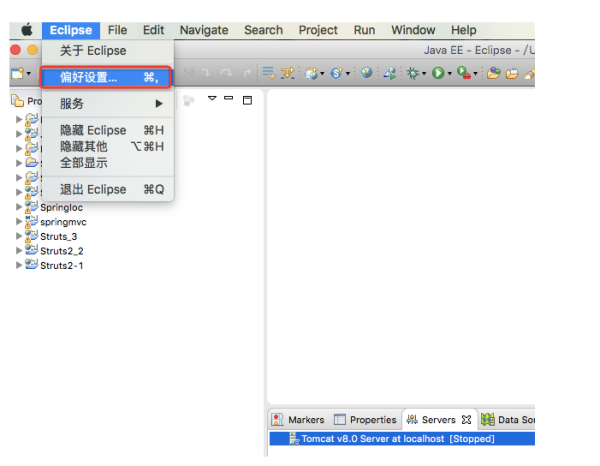
Task: Open the Navigate menu
Action: point(204,30)
